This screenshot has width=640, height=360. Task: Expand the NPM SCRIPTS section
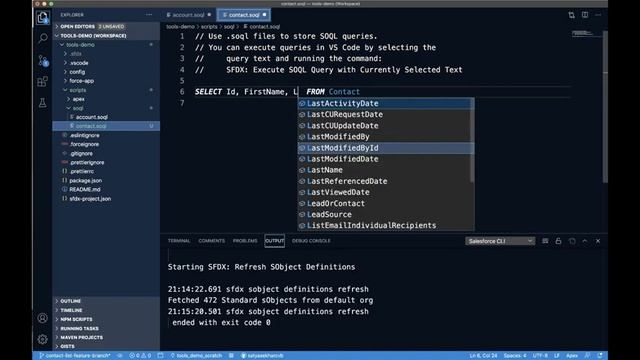(x=106, y=319)
